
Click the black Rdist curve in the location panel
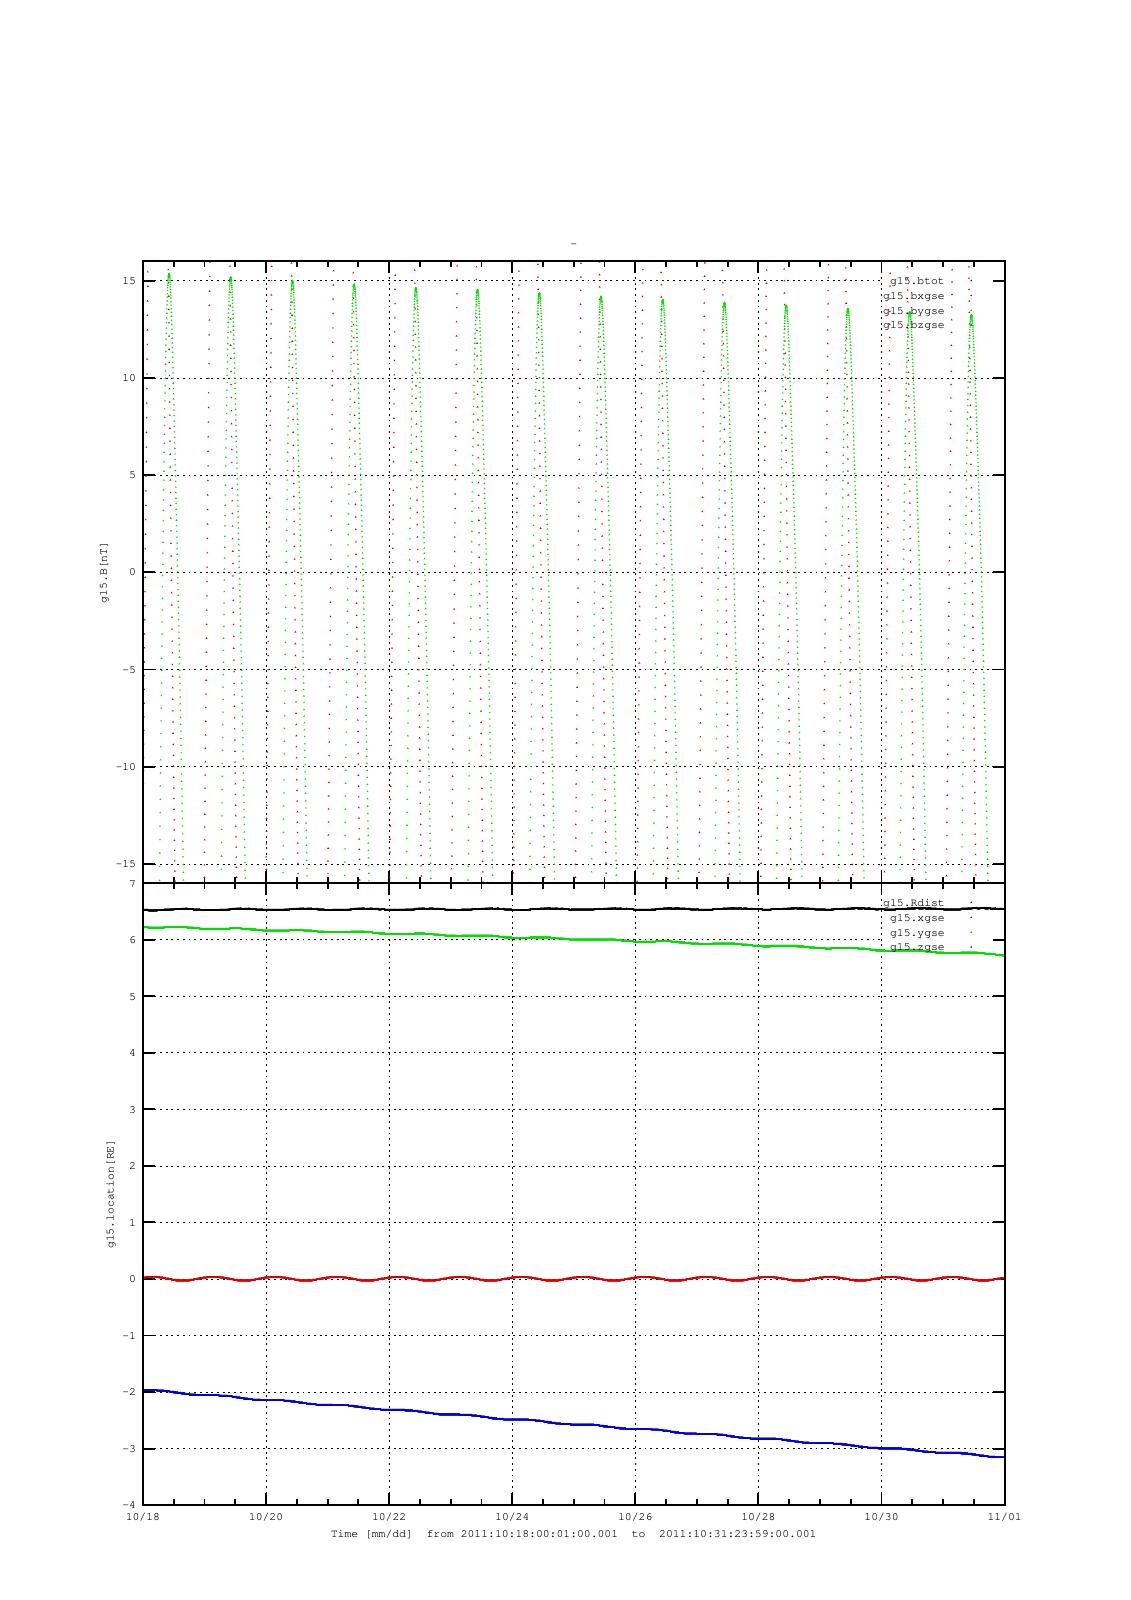pyautogui.click(x=574, y=909)
